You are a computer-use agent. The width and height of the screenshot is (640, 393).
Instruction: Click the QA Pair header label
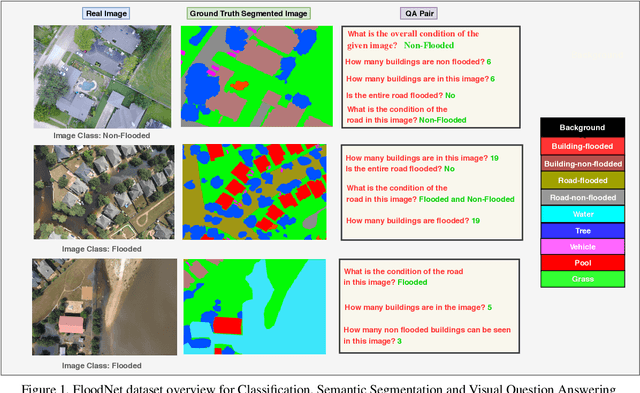tap(419, 13)
